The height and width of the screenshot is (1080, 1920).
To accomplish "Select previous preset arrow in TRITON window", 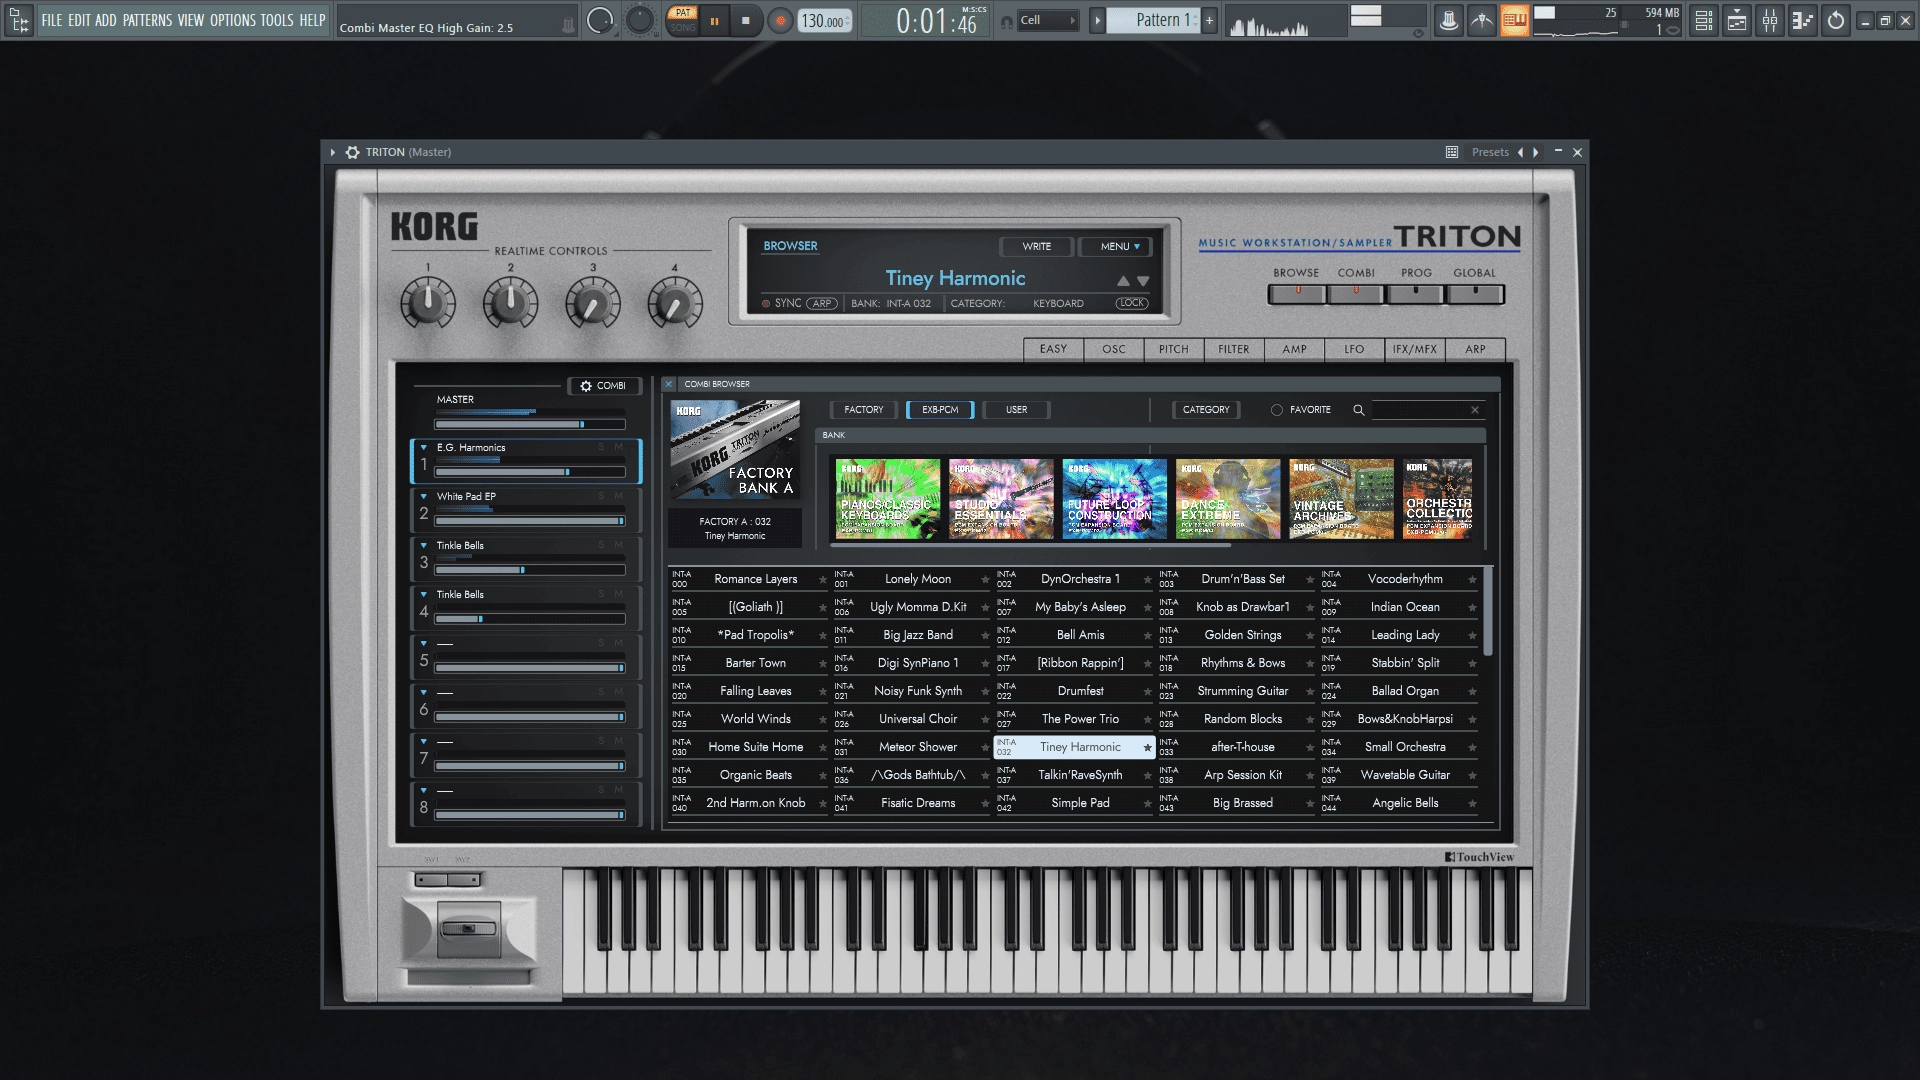I will click(x=1521, y=152).
